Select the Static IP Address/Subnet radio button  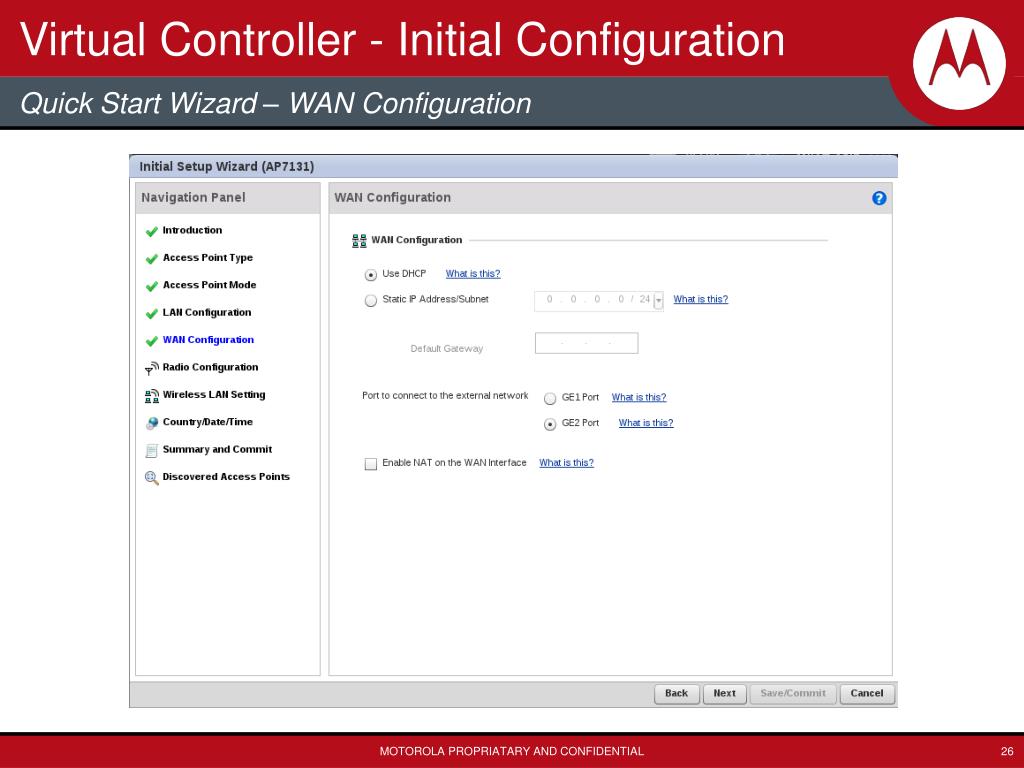pyautogui.click(x=371, y=300)
